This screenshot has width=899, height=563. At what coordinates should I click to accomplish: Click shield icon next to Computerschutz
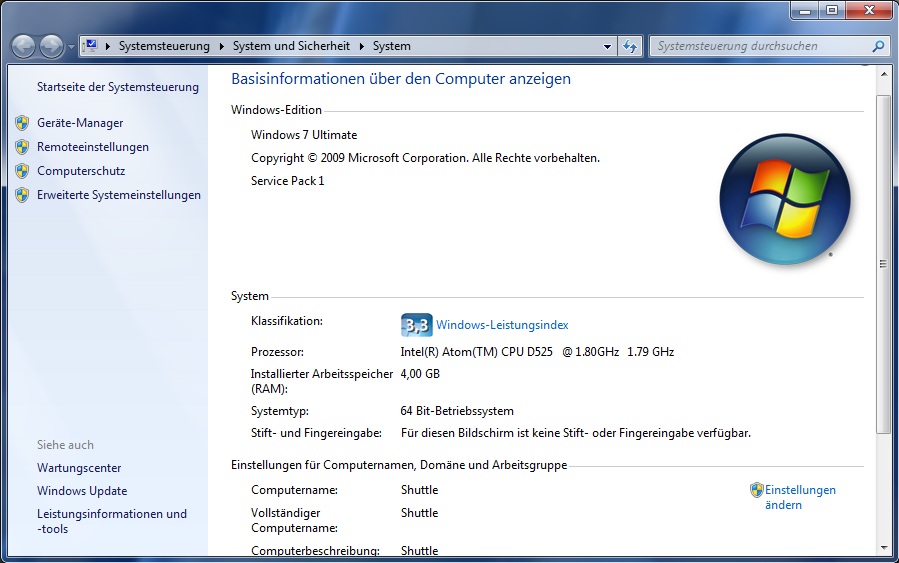[22, 171]
